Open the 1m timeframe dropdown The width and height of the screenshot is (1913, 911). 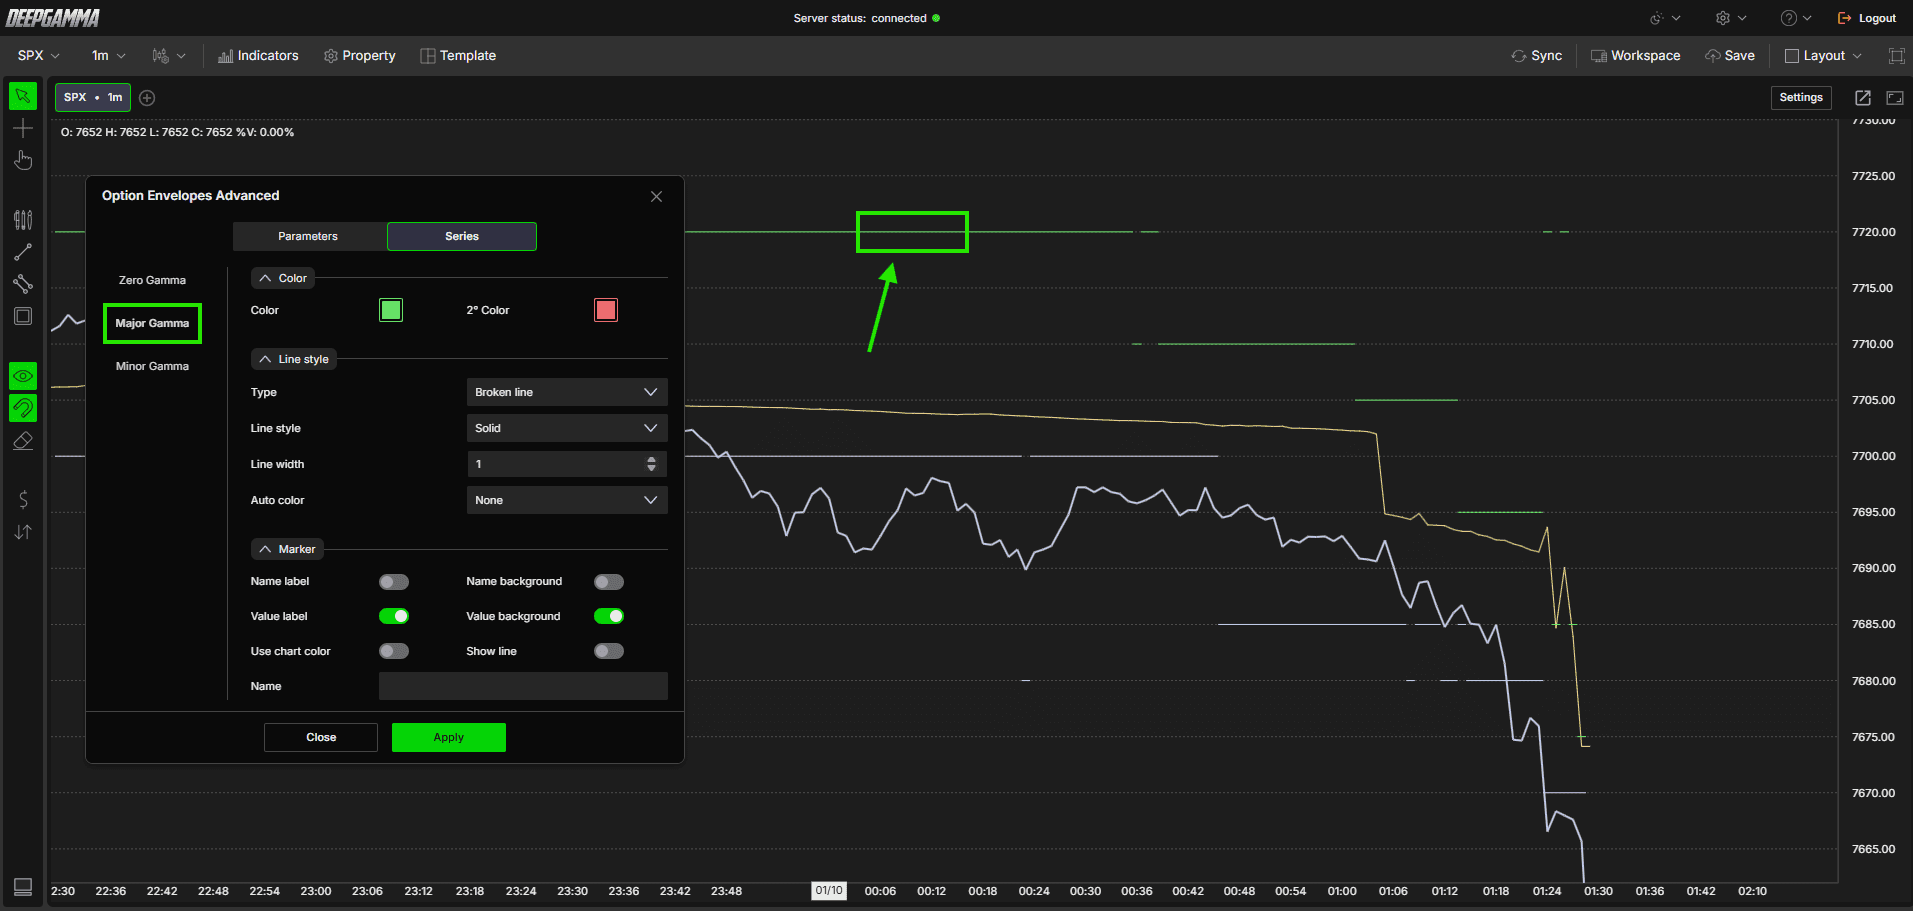tap(108, 56)
